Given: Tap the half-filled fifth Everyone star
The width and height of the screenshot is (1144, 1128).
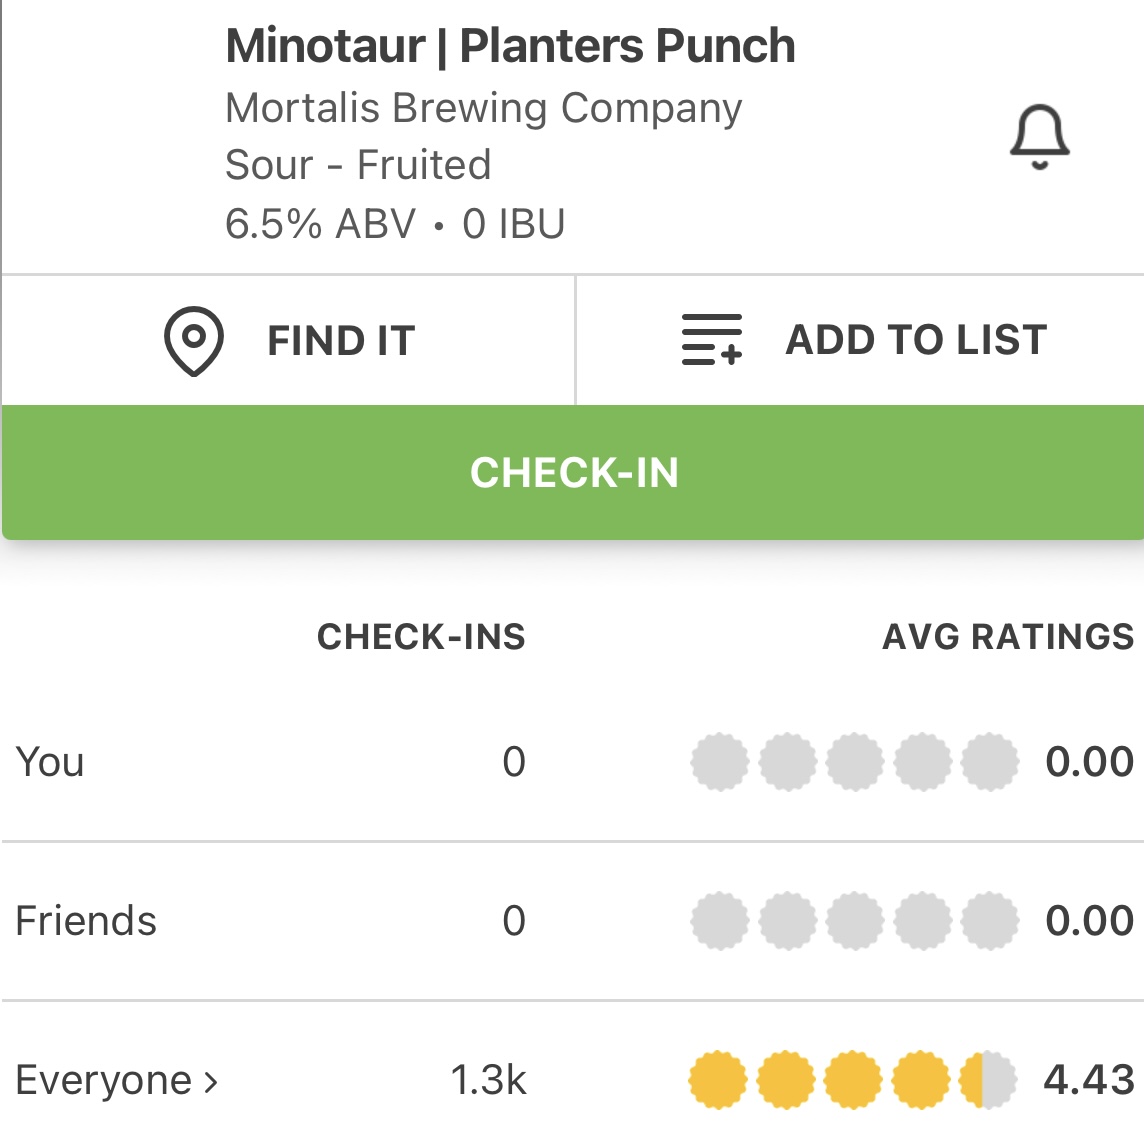Looking at the screenshot, I should pyautogui.click(x=987, y=1080).
